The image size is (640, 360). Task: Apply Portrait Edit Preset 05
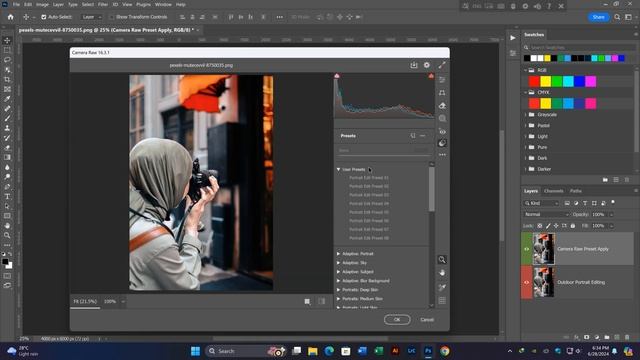369,212
